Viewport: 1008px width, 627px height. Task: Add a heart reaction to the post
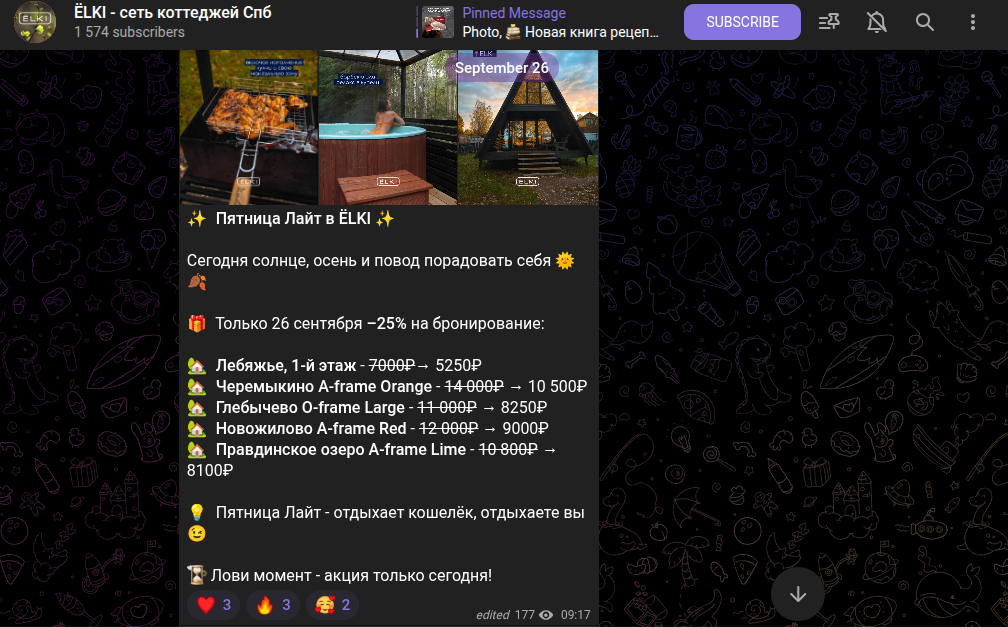click(213, 604)
